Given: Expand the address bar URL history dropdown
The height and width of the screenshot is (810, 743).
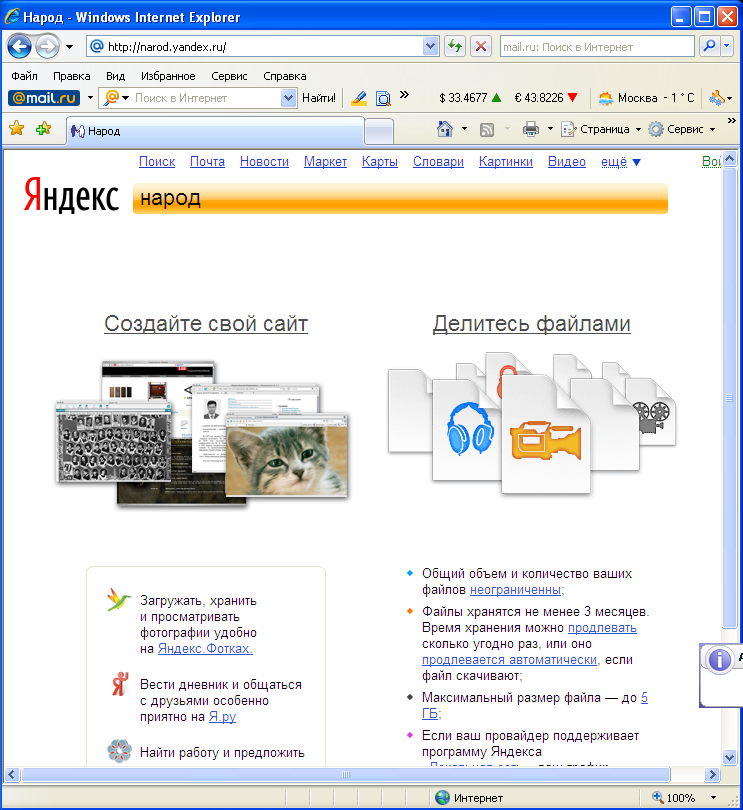Looking at the screenshot, I should [x=430, y=46].
